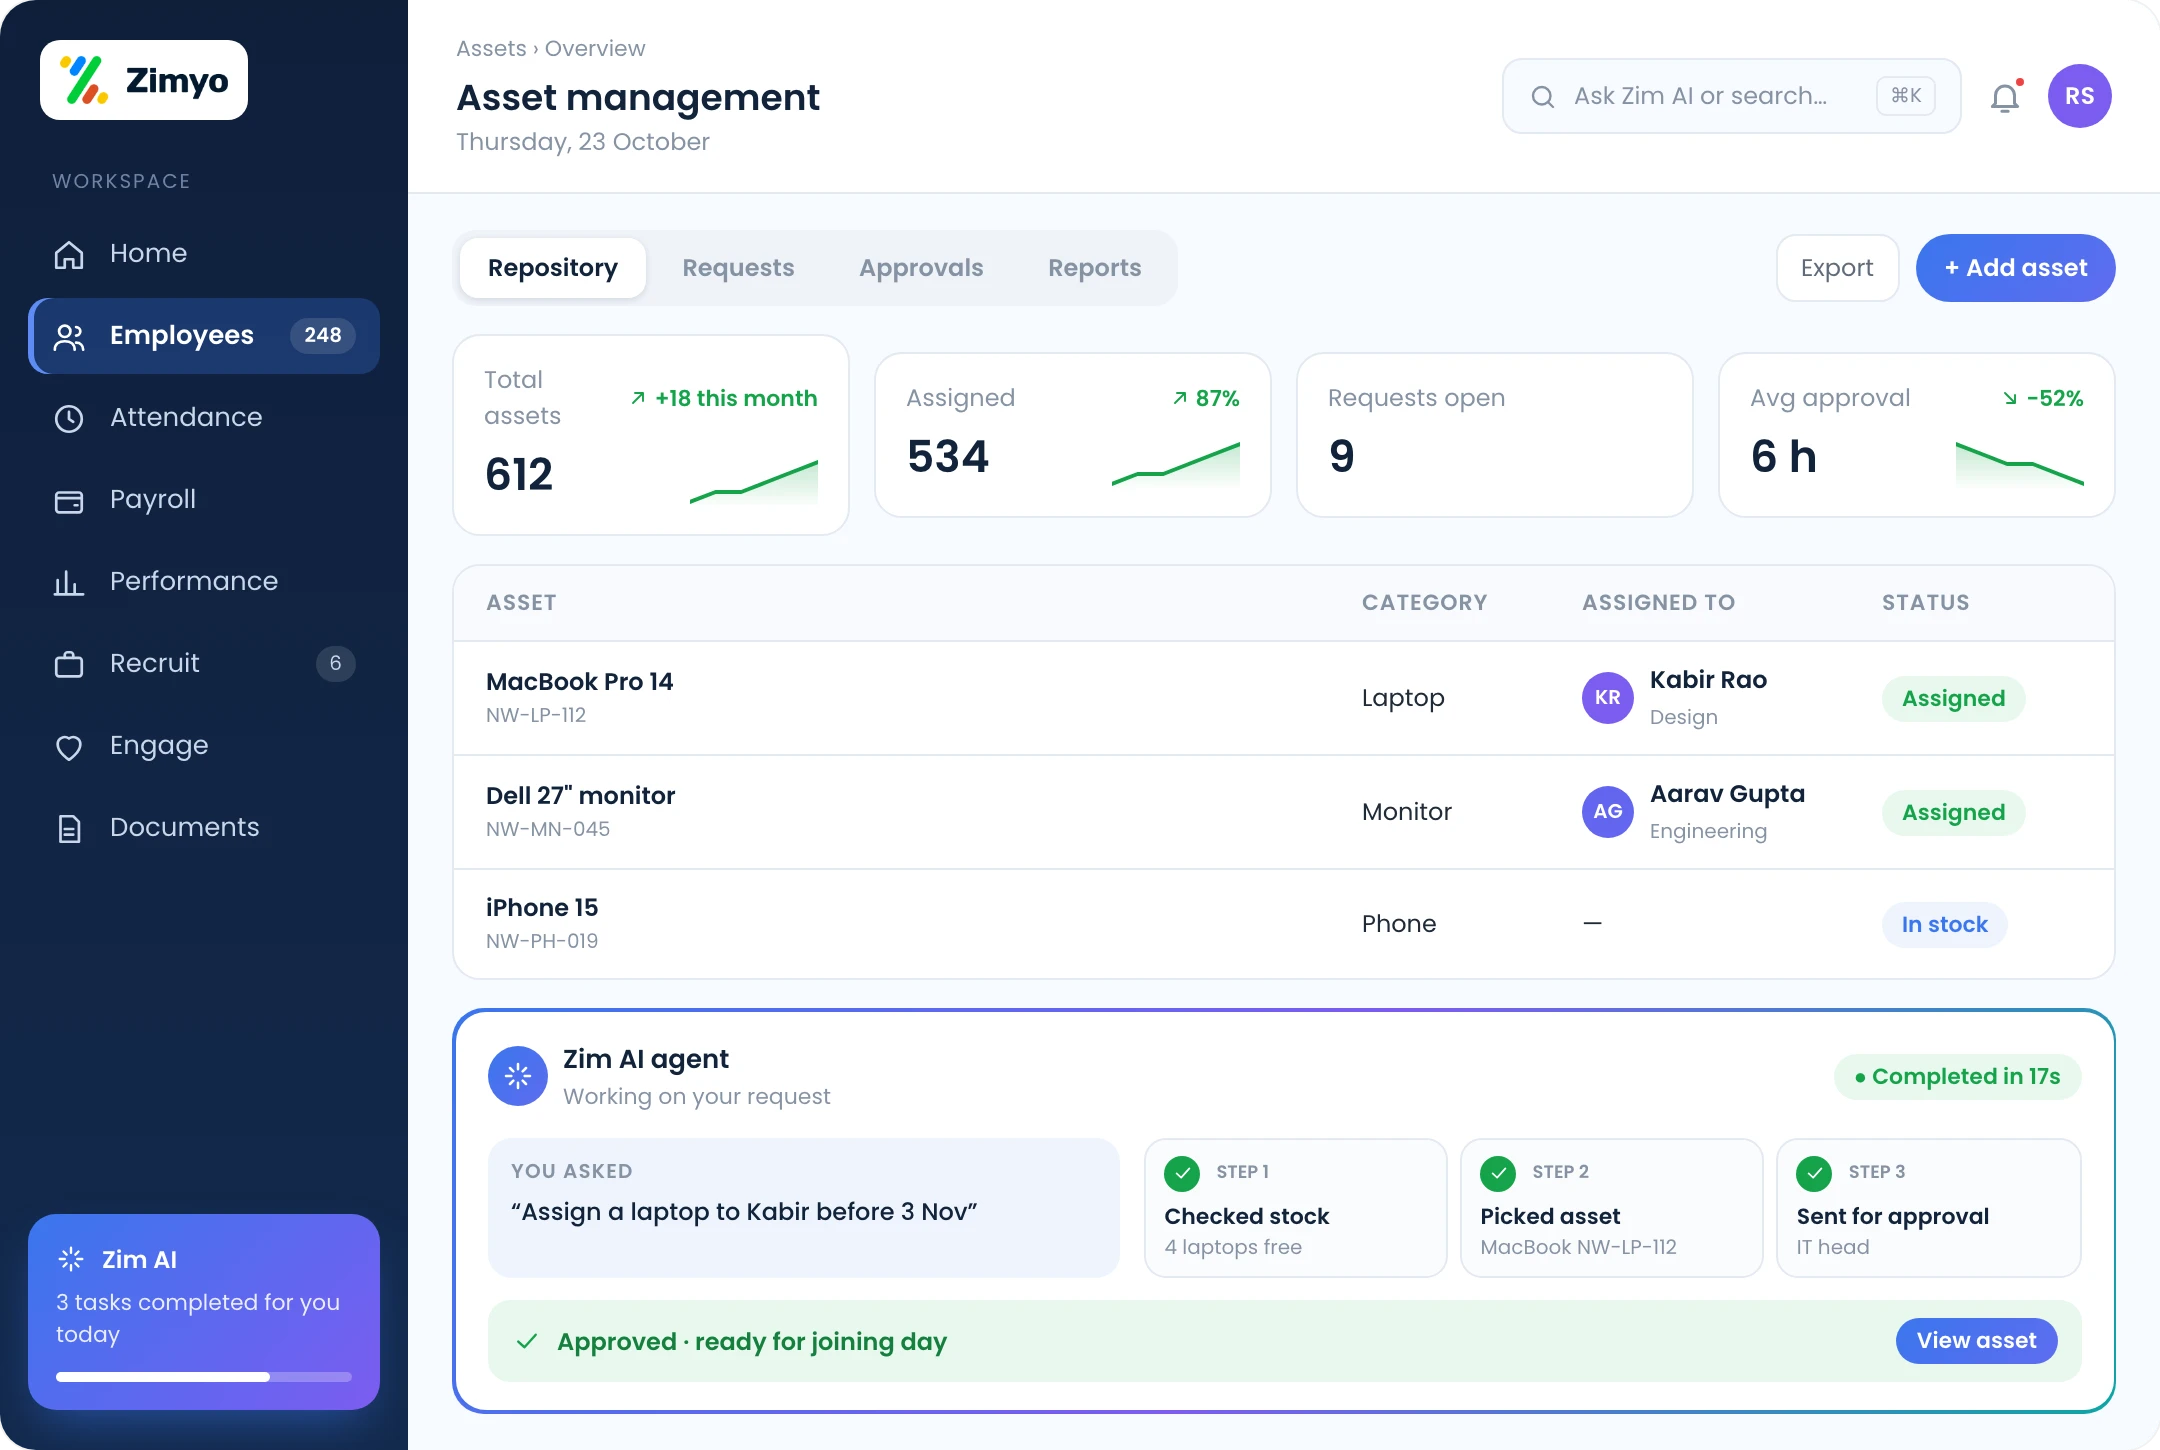
Task: Click the Step 3 green checkmark
Action: coord(1814,1173)
